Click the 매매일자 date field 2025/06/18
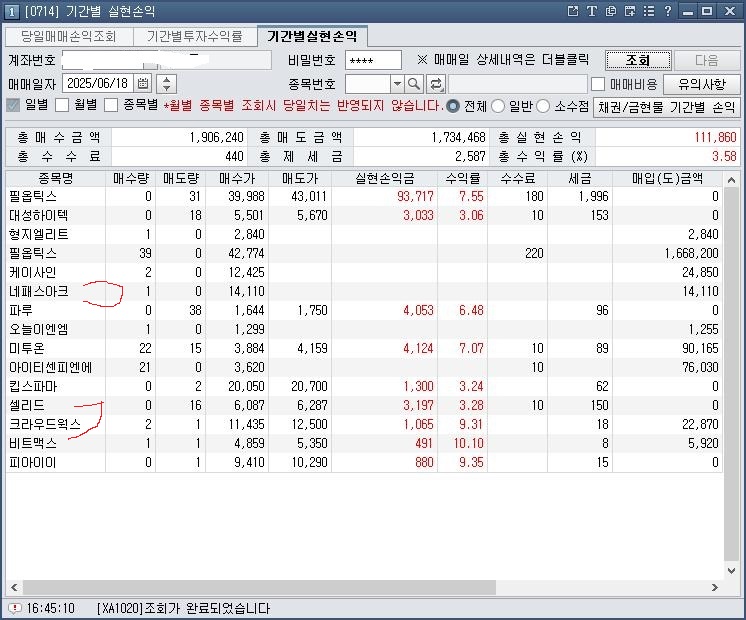Viewport: 746px width, 620px height. pos(98,84)
